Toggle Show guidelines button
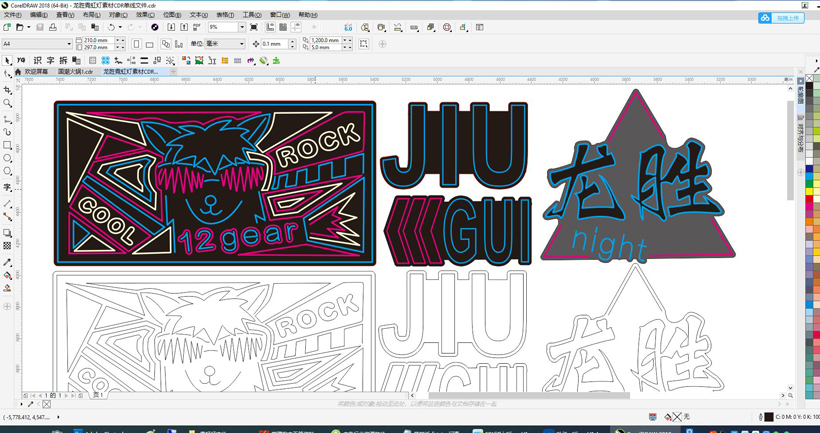Image resolution: width=820 pixels, height=433 pixels. pos(297,27)
